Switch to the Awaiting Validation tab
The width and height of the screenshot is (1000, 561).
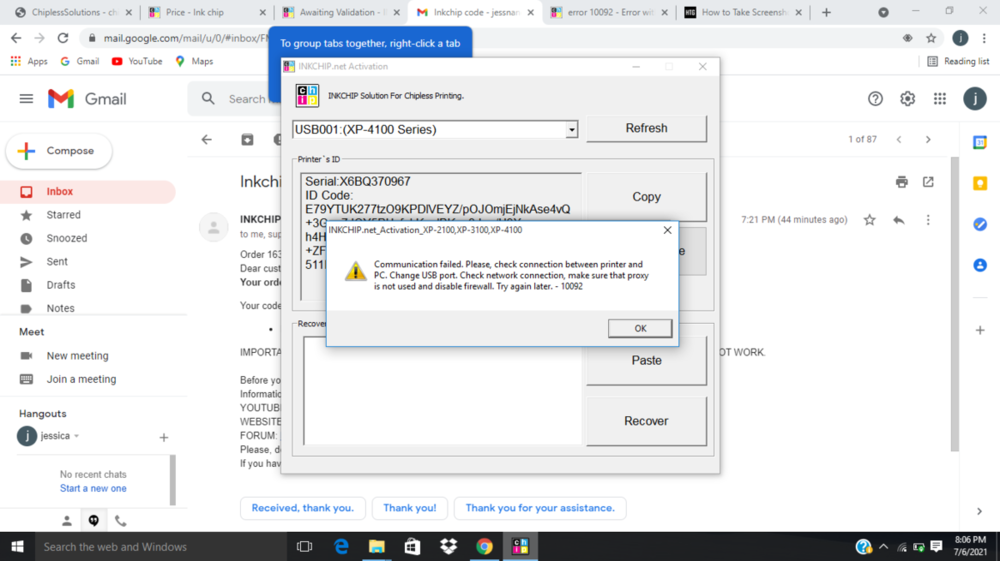coord(341,12)
